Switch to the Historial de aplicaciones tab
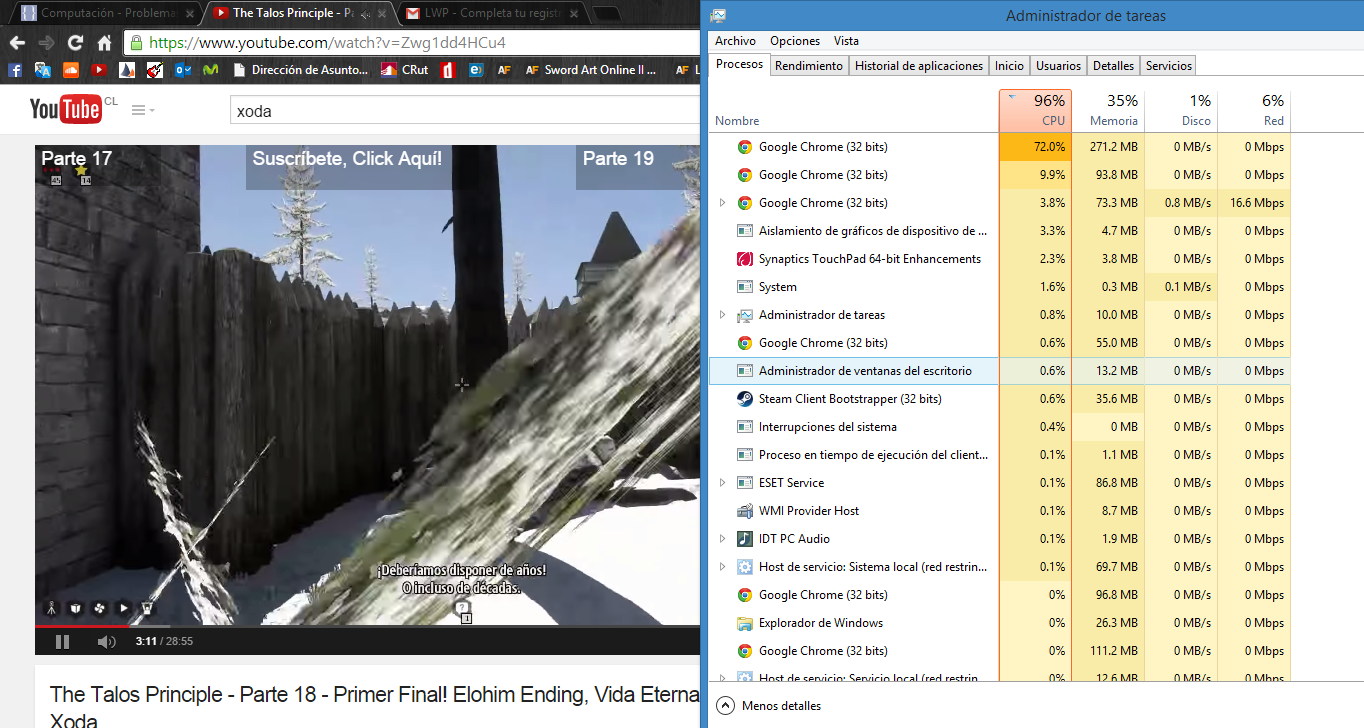 pyautogui.click(x=919, y=65)
